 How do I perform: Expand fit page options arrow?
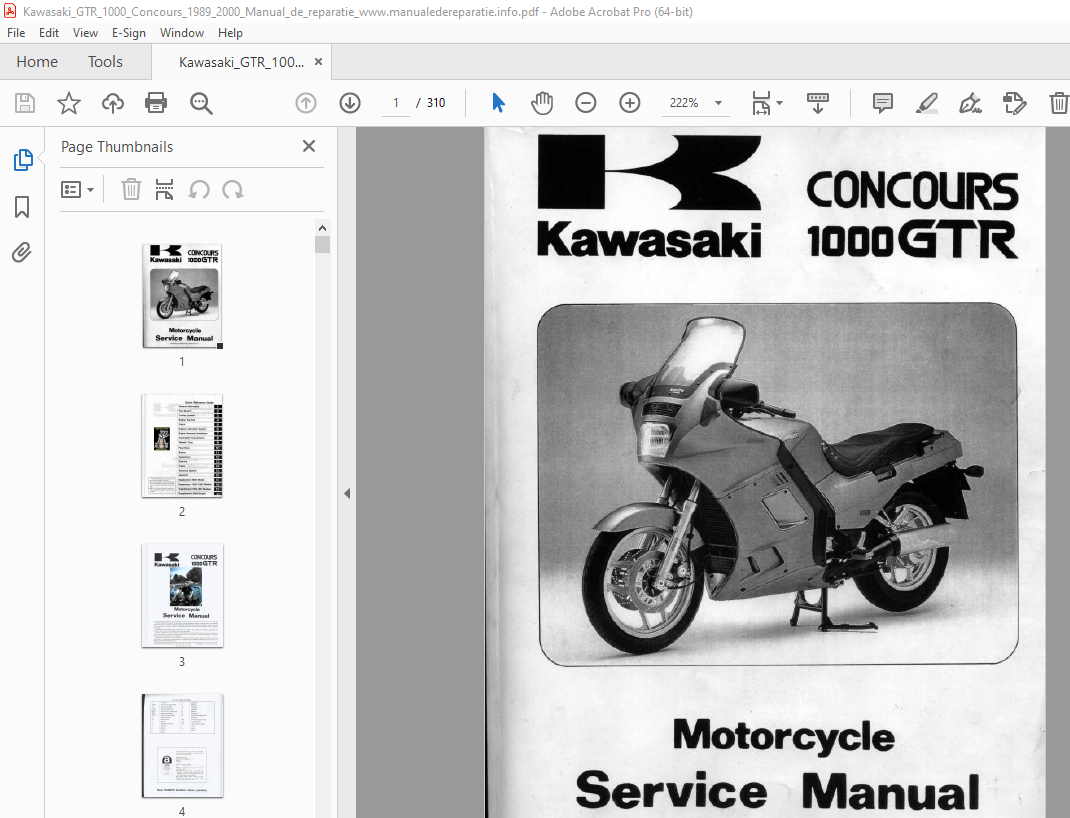[x=779, y=103]
